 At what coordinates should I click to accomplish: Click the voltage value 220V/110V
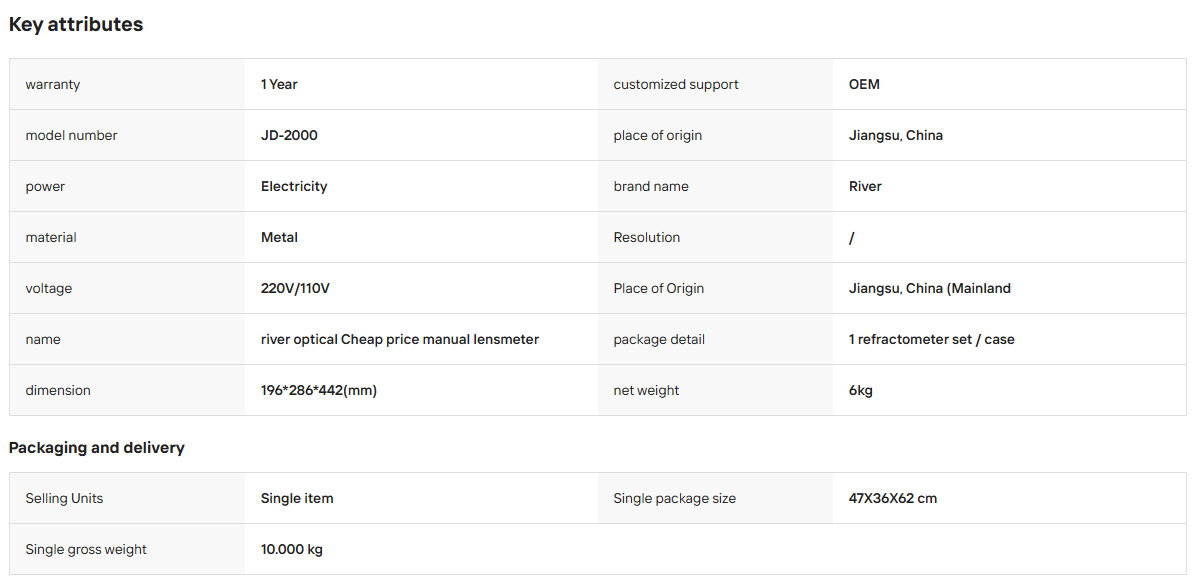(x=297, y=288)
